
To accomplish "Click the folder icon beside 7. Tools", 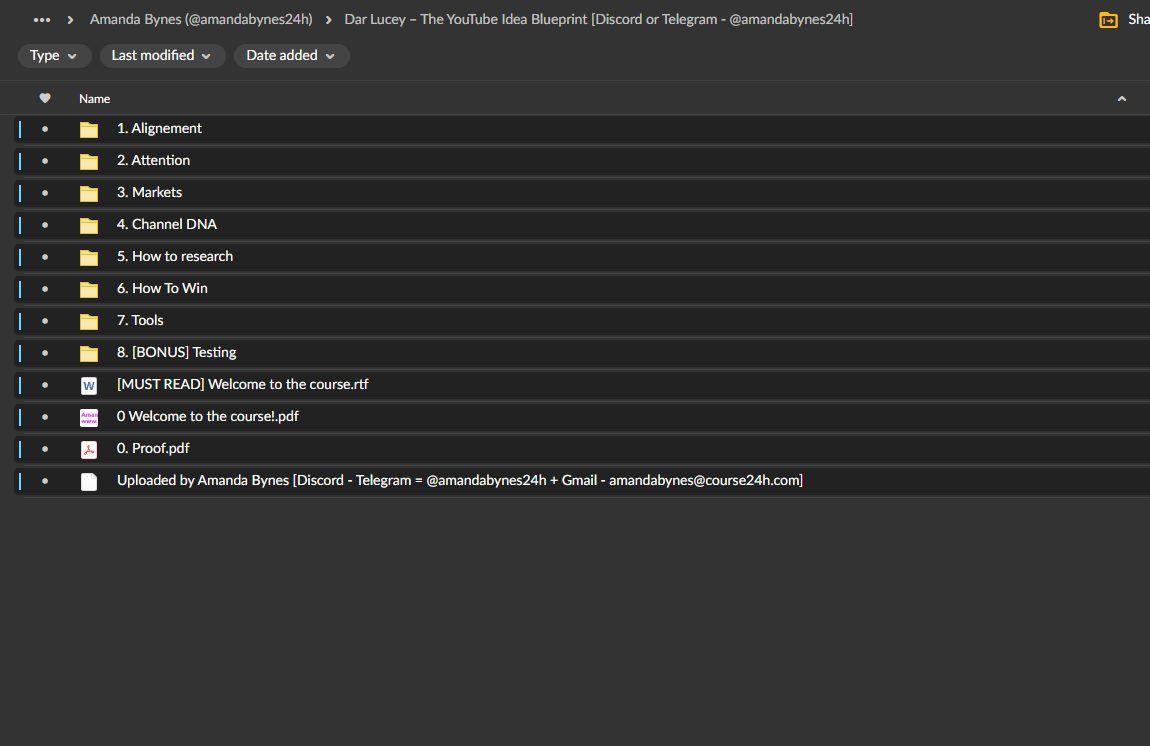I will (x=89, y=321).
